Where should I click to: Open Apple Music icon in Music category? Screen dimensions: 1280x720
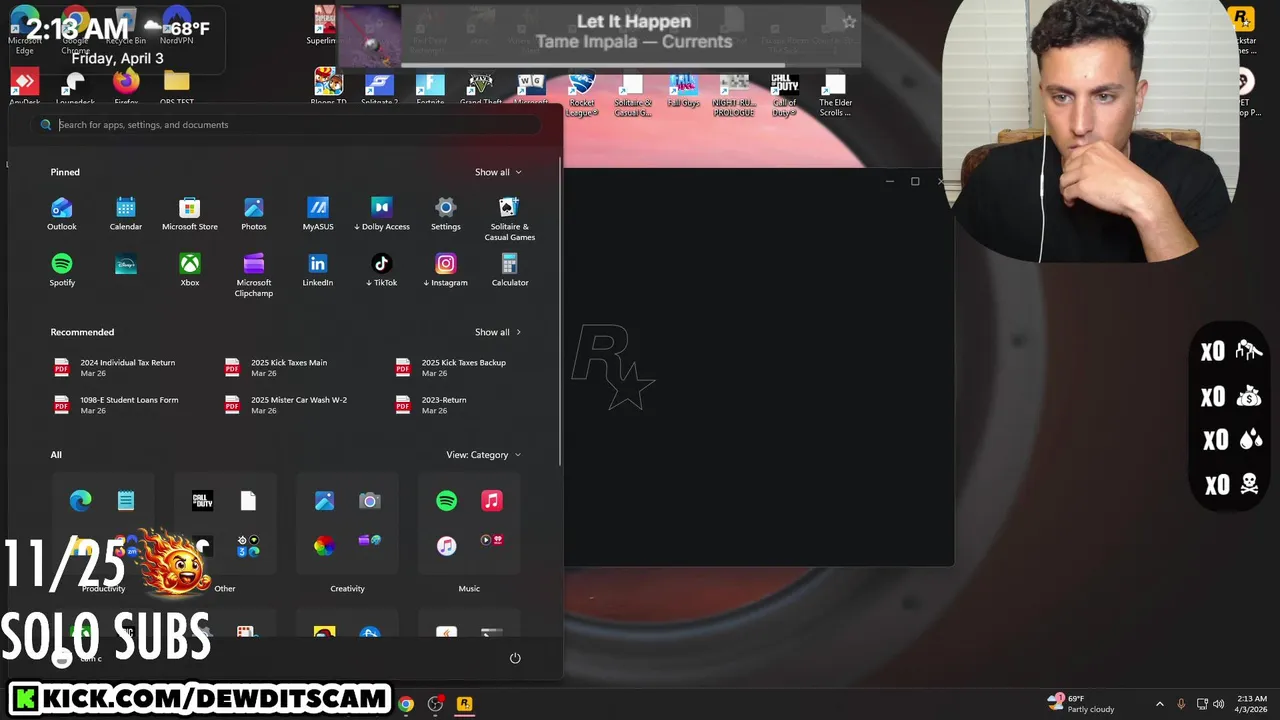click(x=492, y=501)
